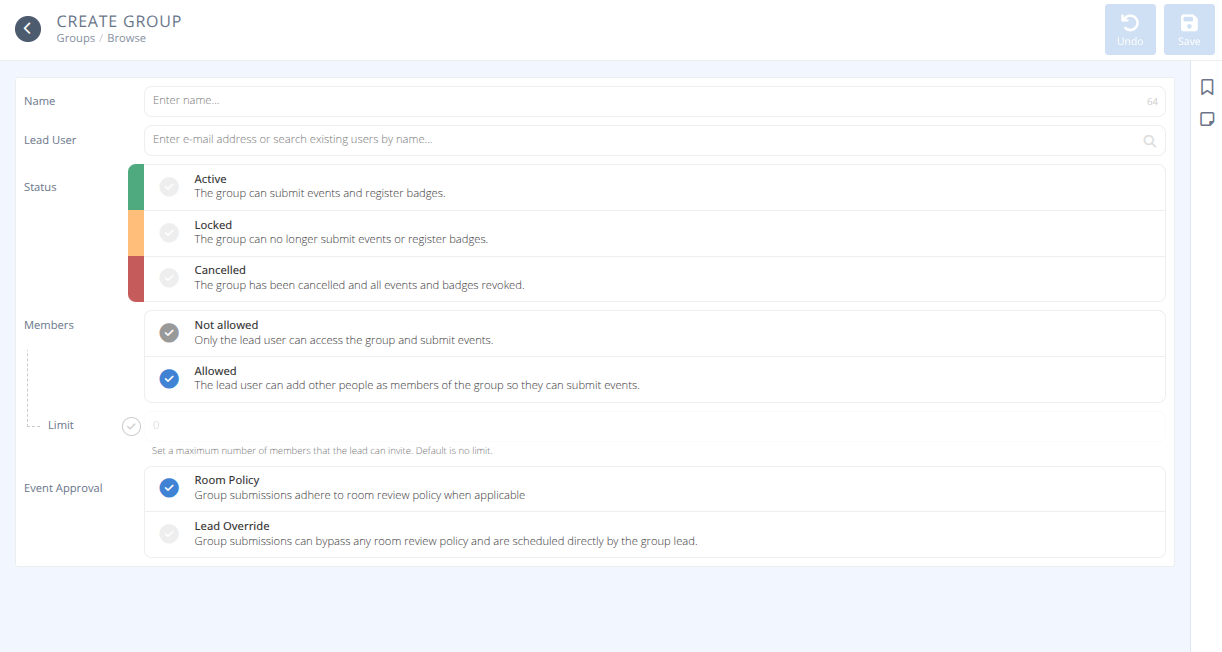Click "Group submissions can bypass" description
Screen dimensions: 1222x652
[446, 541]
